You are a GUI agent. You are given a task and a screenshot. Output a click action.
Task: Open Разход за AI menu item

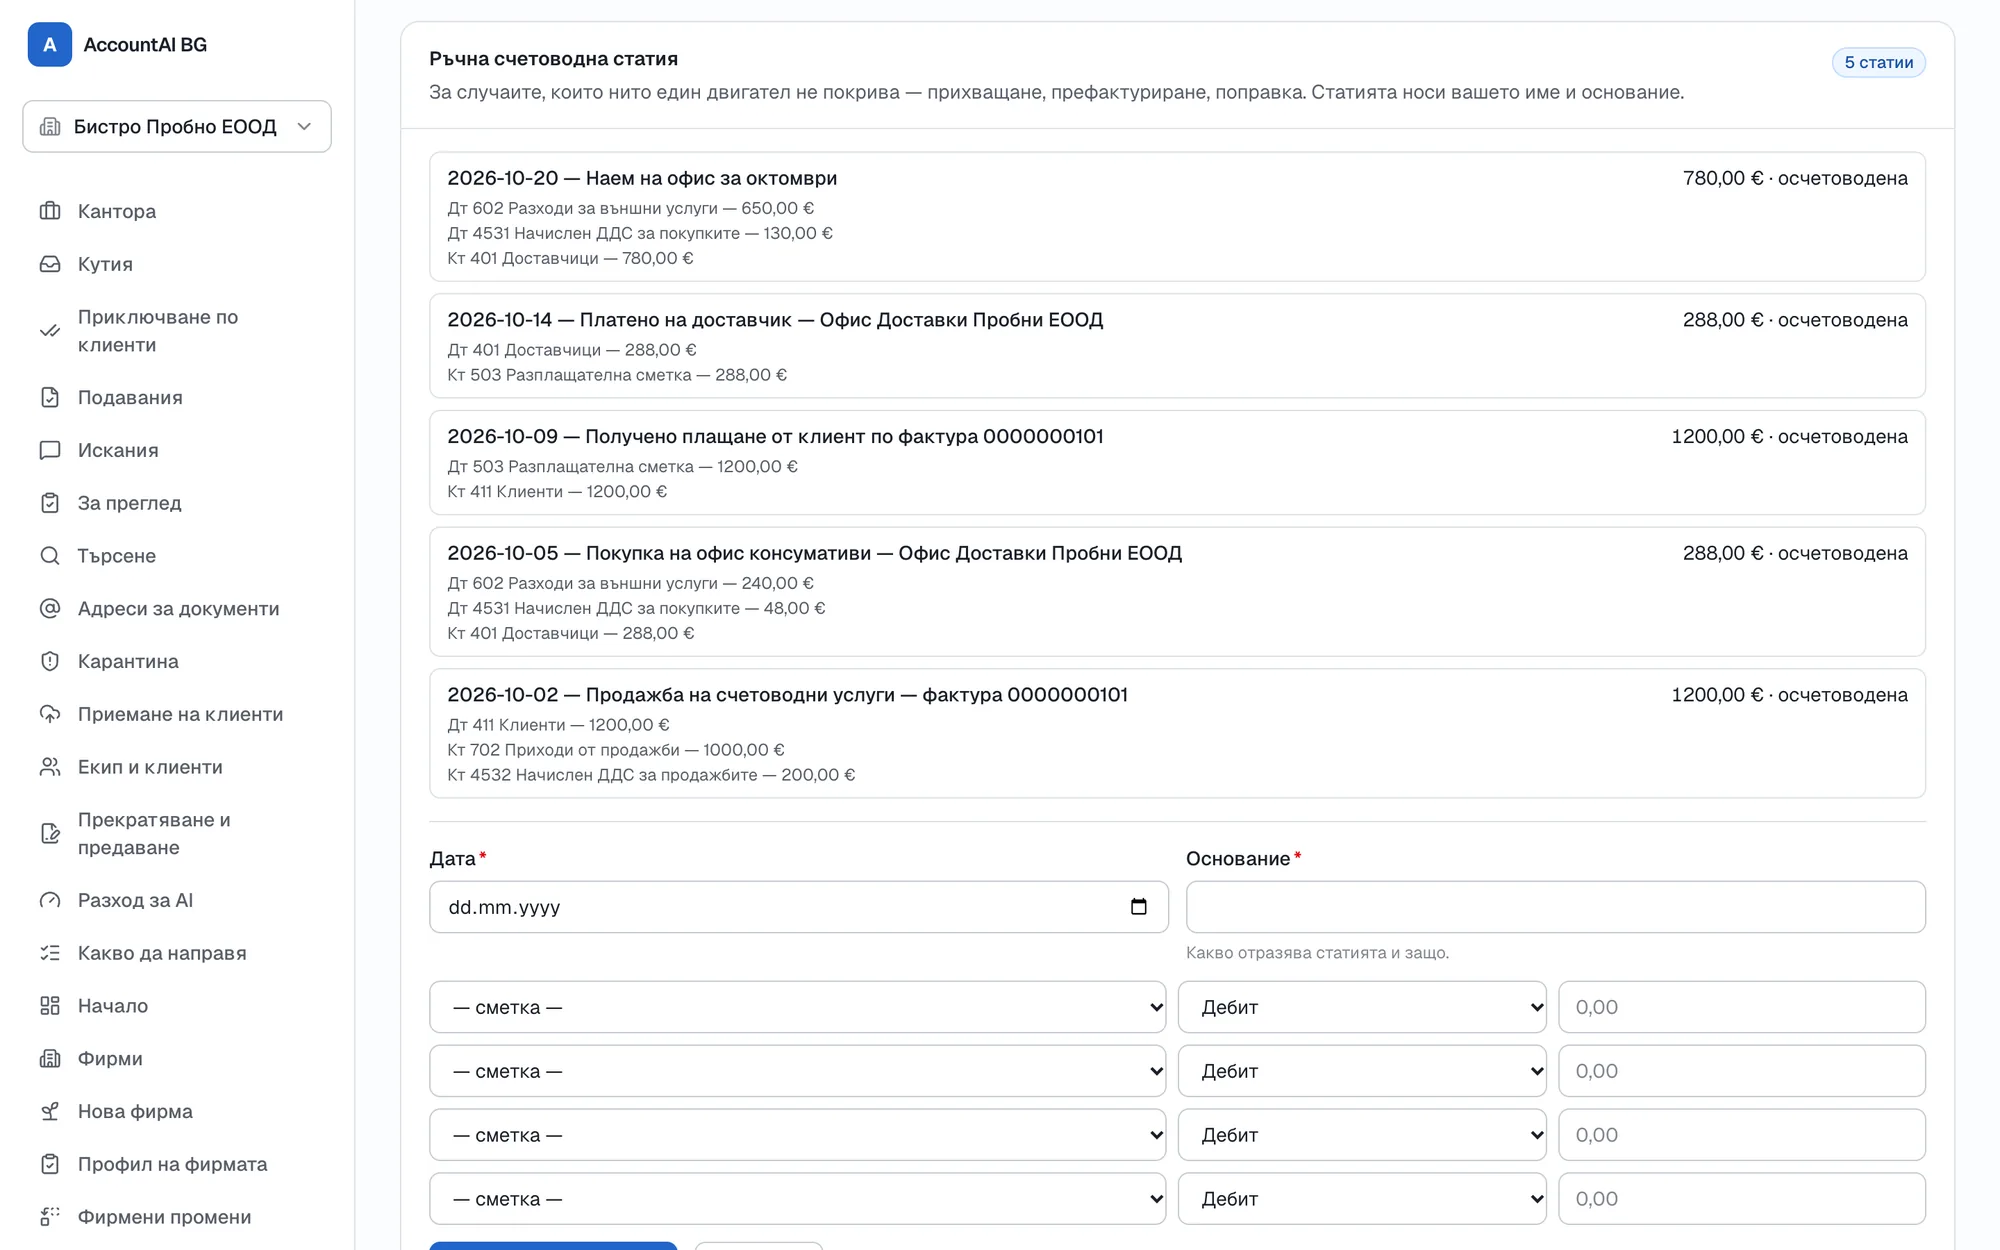177,900
